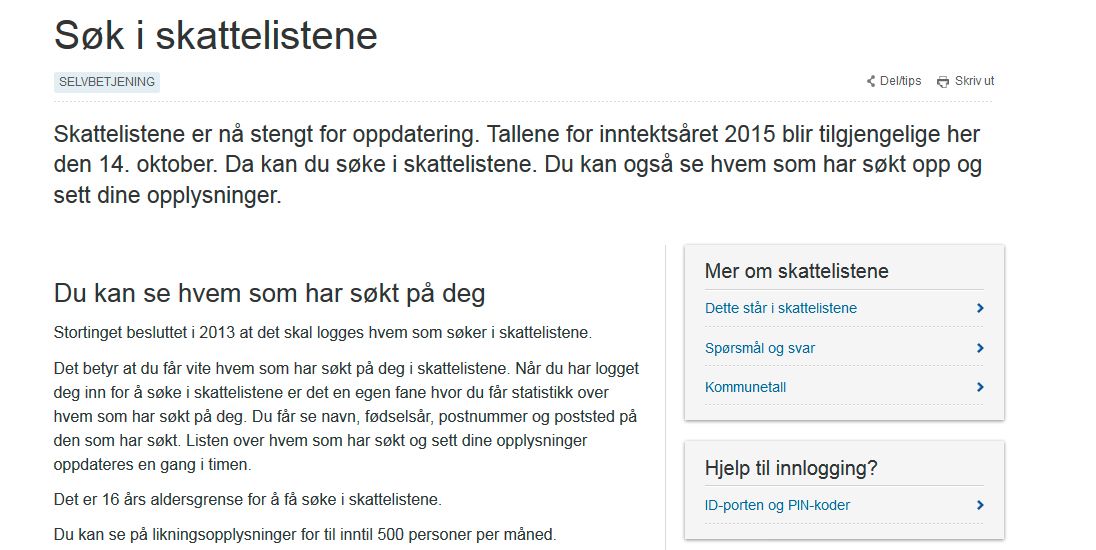Go to the Kommunetall link
Viewport: 1096px width, 550px height.
pos(745,387)
